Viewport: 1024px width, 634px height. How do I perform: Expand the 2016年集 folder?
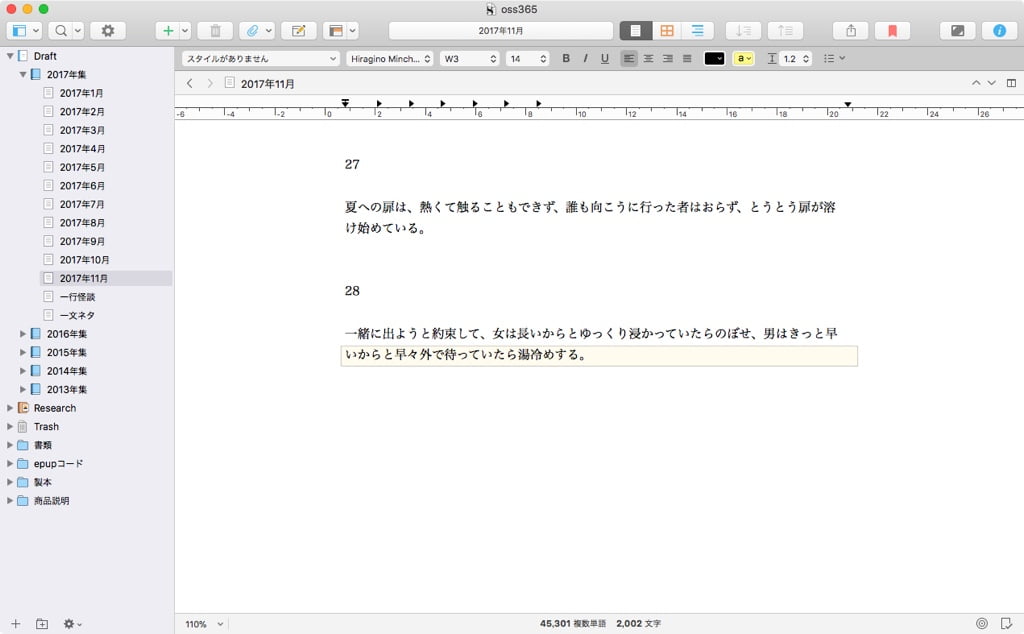23,334
